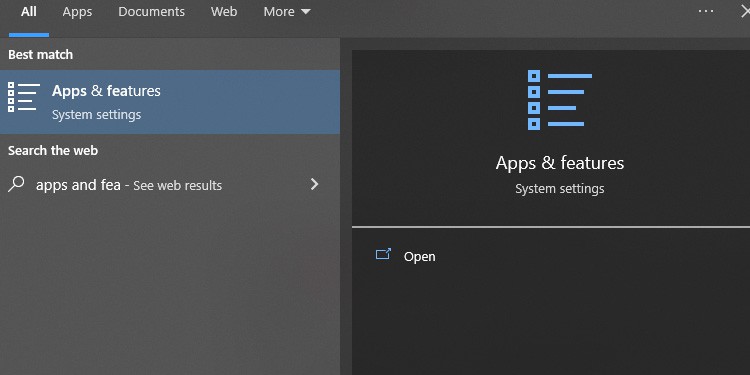750x375 pixels.
Task: Click 'apps and fea - See web results'
Action: [129, 185]
